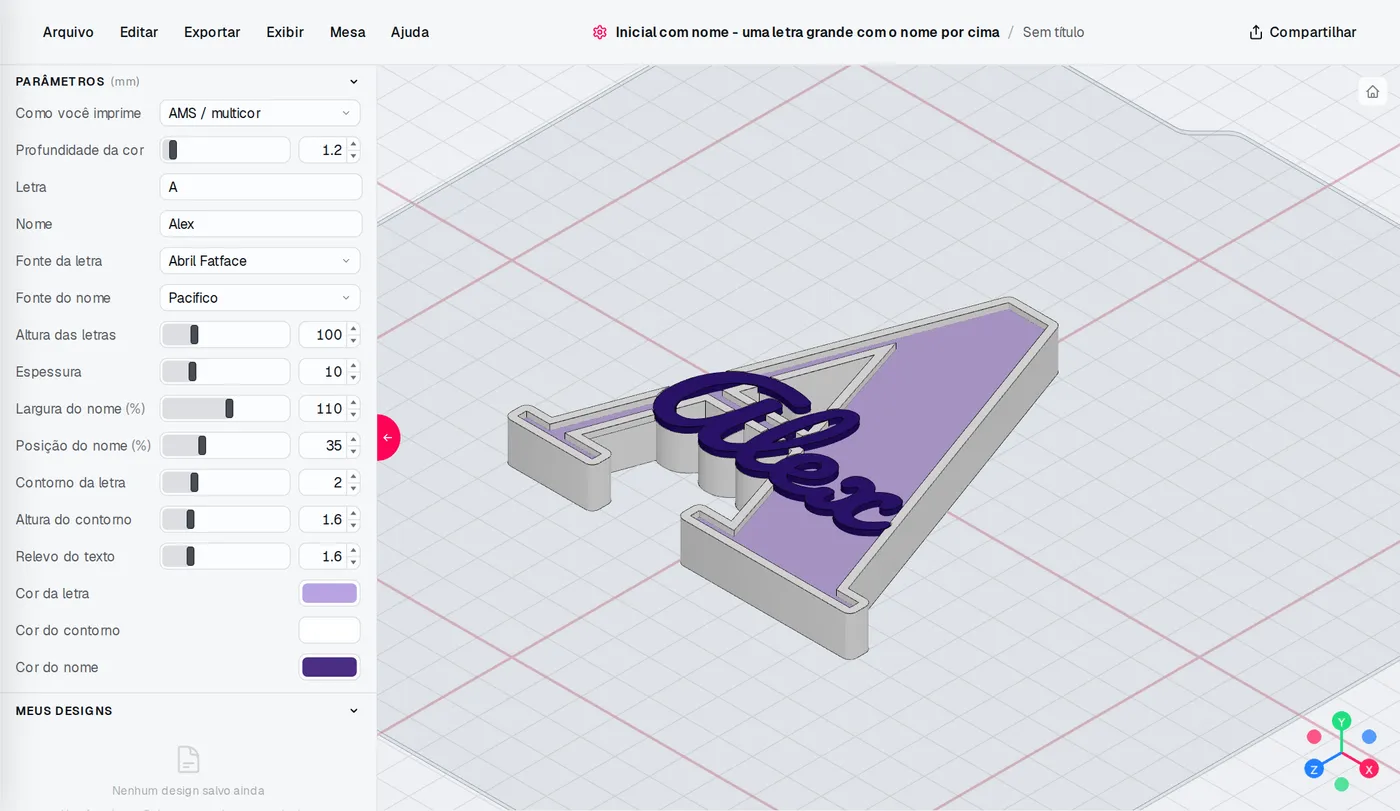Click the home view reset icon

(x=1373, y=91)
